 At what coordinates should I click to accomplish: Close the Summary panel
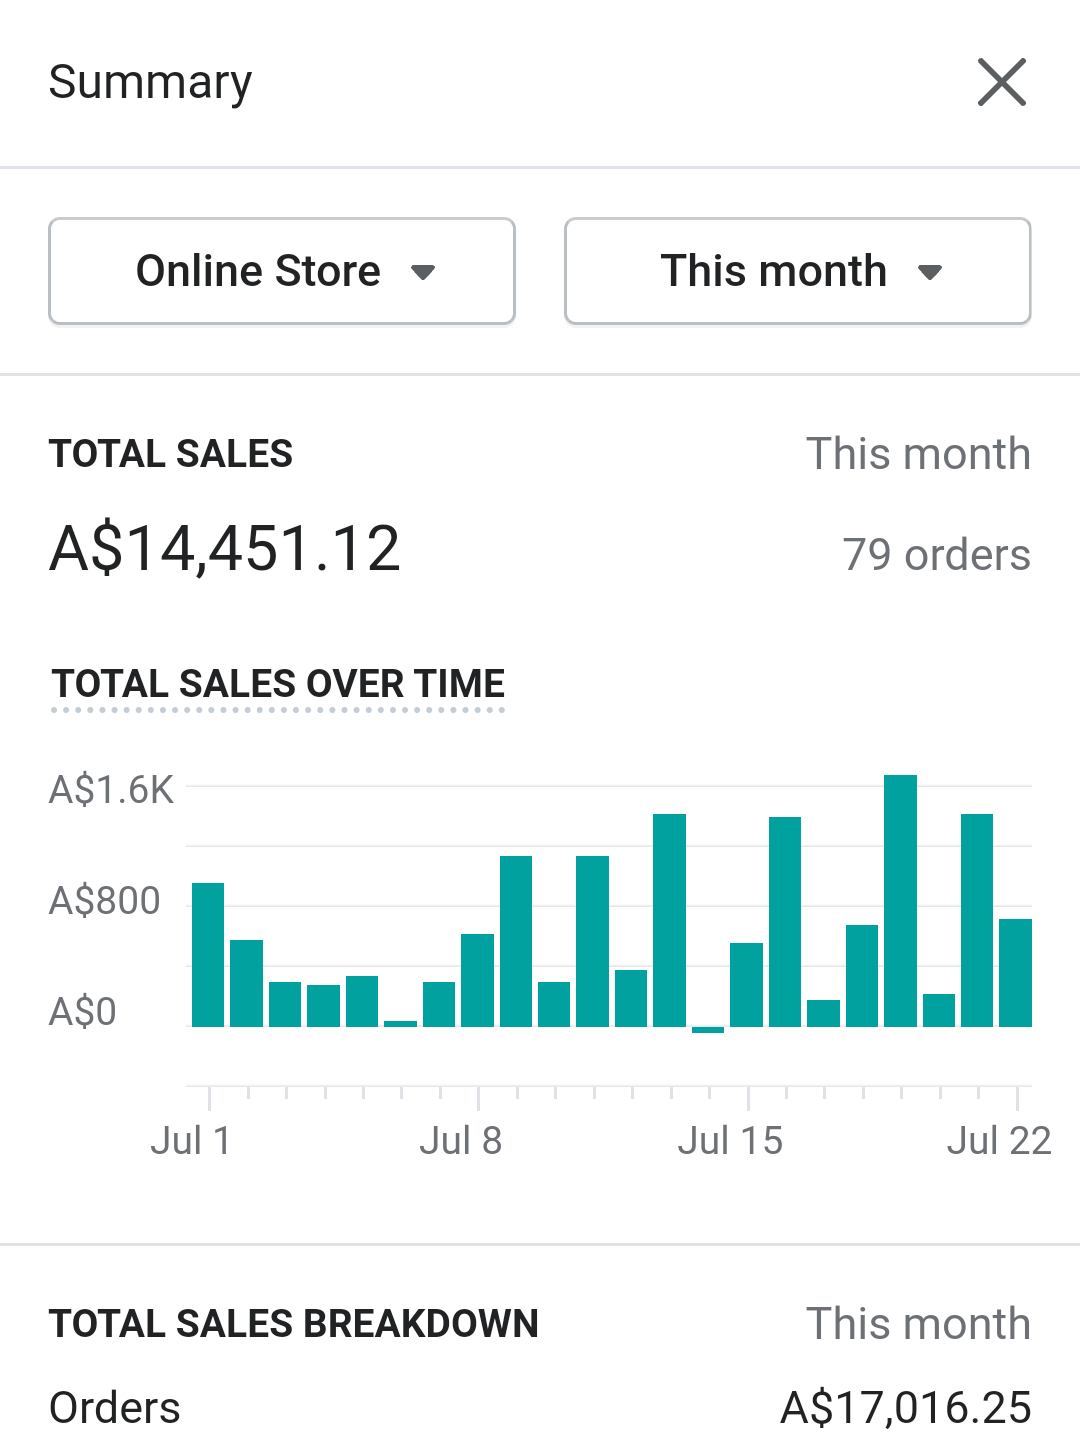click(x=1001, y=82)
